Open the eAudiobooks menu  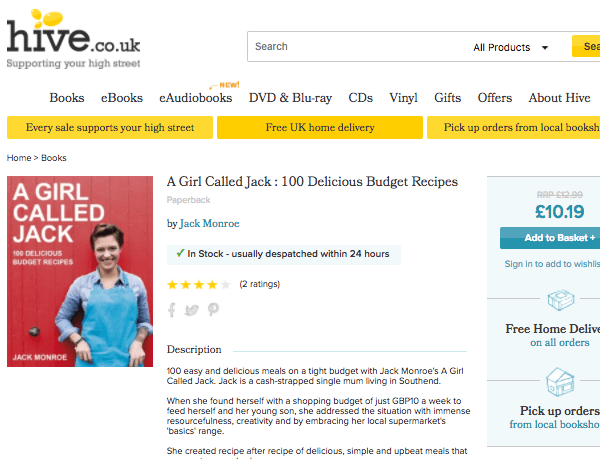[196, 98]
